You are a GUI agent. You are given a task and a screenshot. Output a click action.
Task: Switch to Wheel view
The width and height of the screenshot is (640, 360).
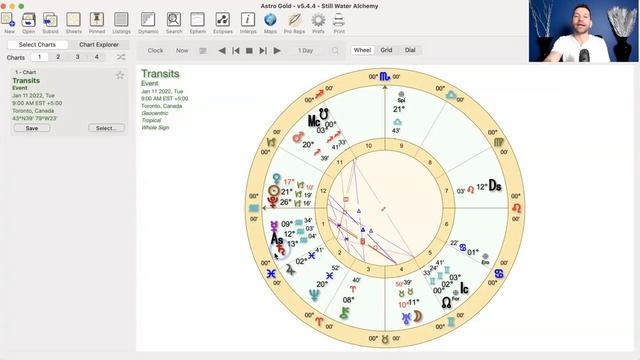click(x=362, y=50)
